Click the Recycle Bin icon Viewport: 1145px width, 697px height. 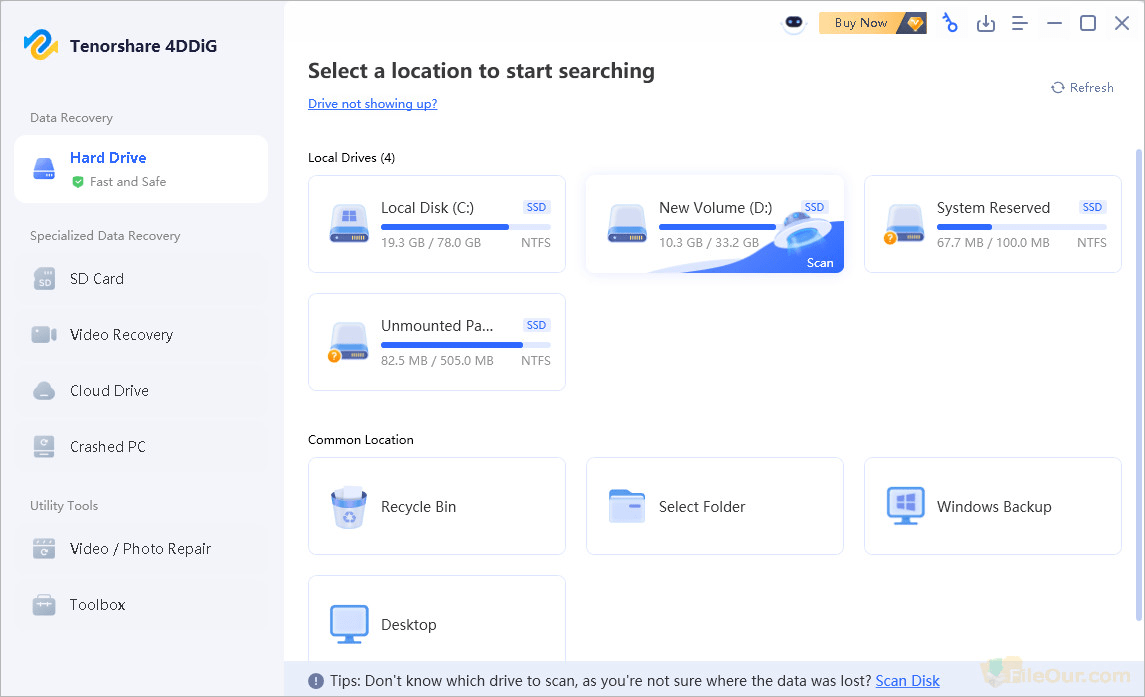pos(349,507)
